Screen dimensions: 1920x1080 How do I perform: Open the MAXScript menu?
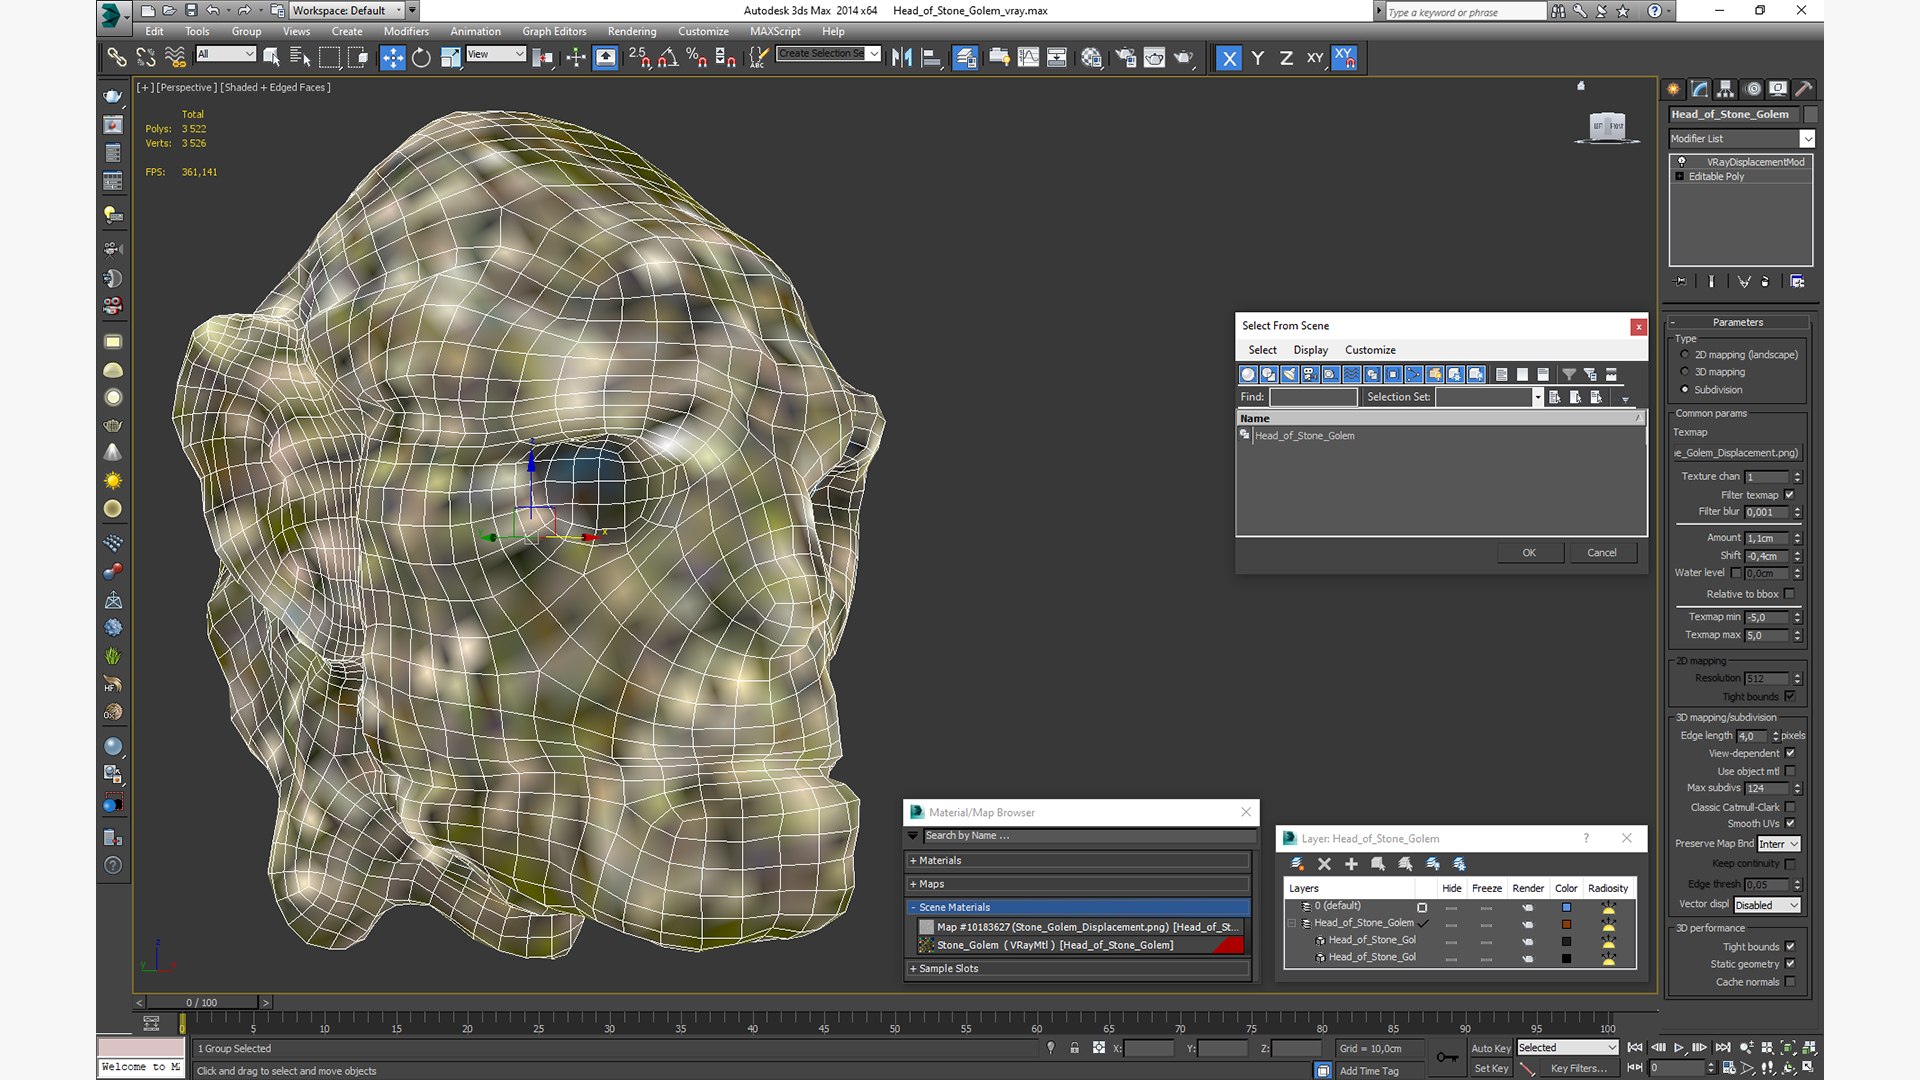775,32
